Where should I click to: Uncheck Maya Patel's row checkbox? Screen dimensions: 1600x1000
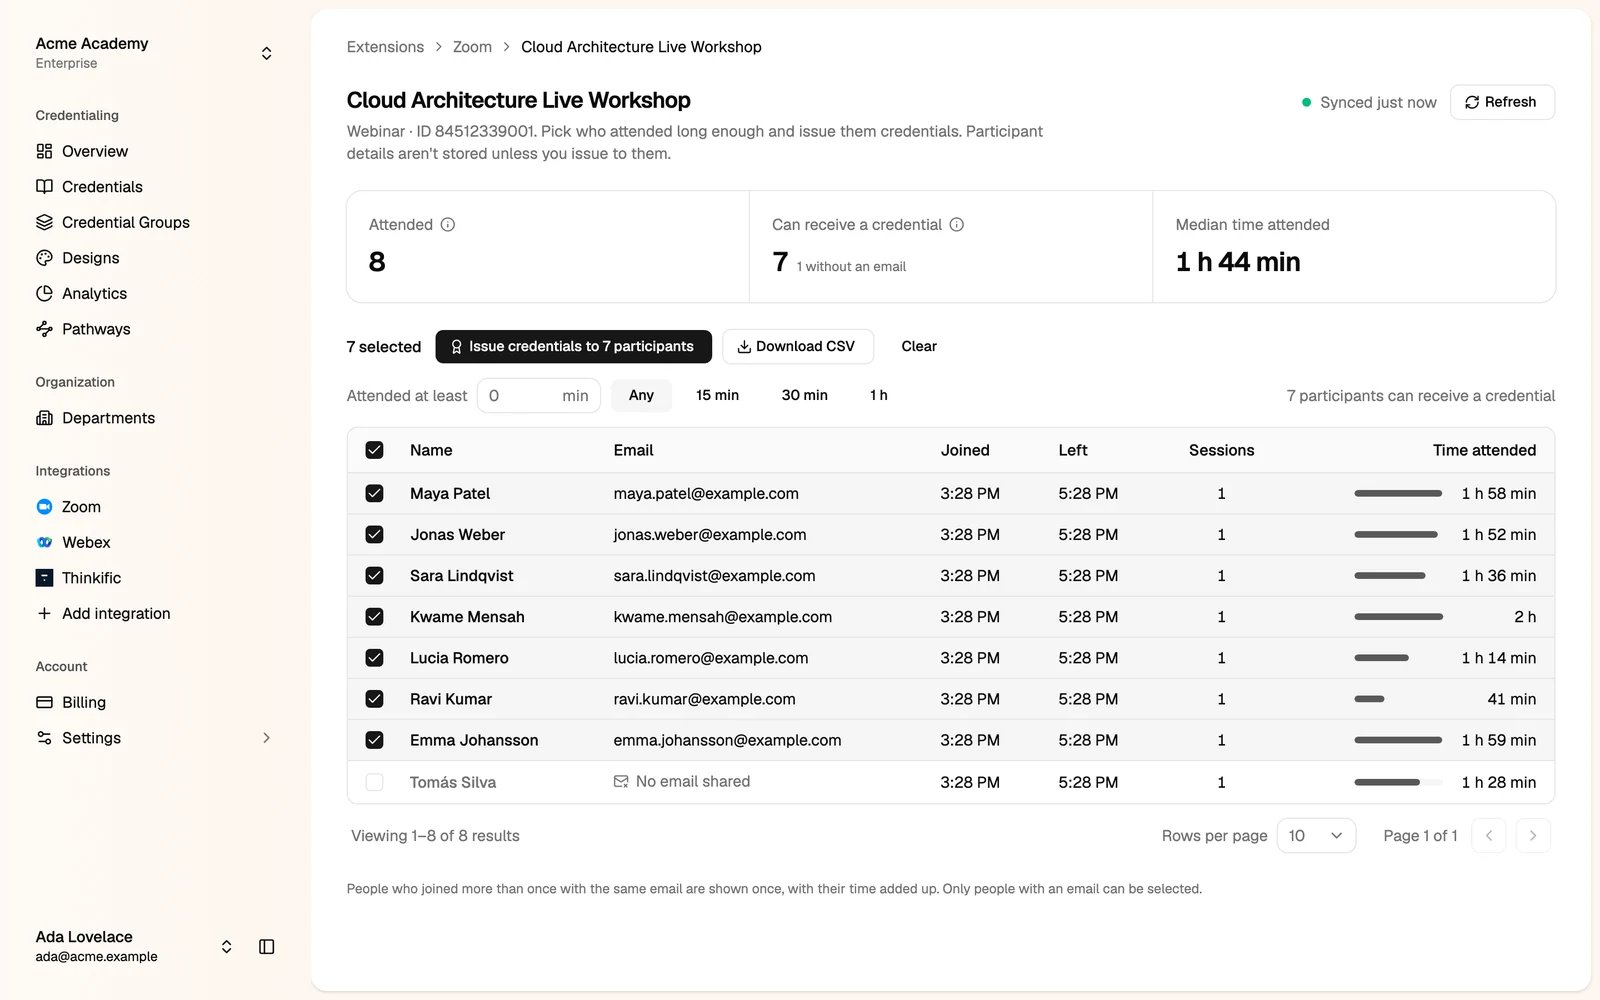(x=374, y=493)
